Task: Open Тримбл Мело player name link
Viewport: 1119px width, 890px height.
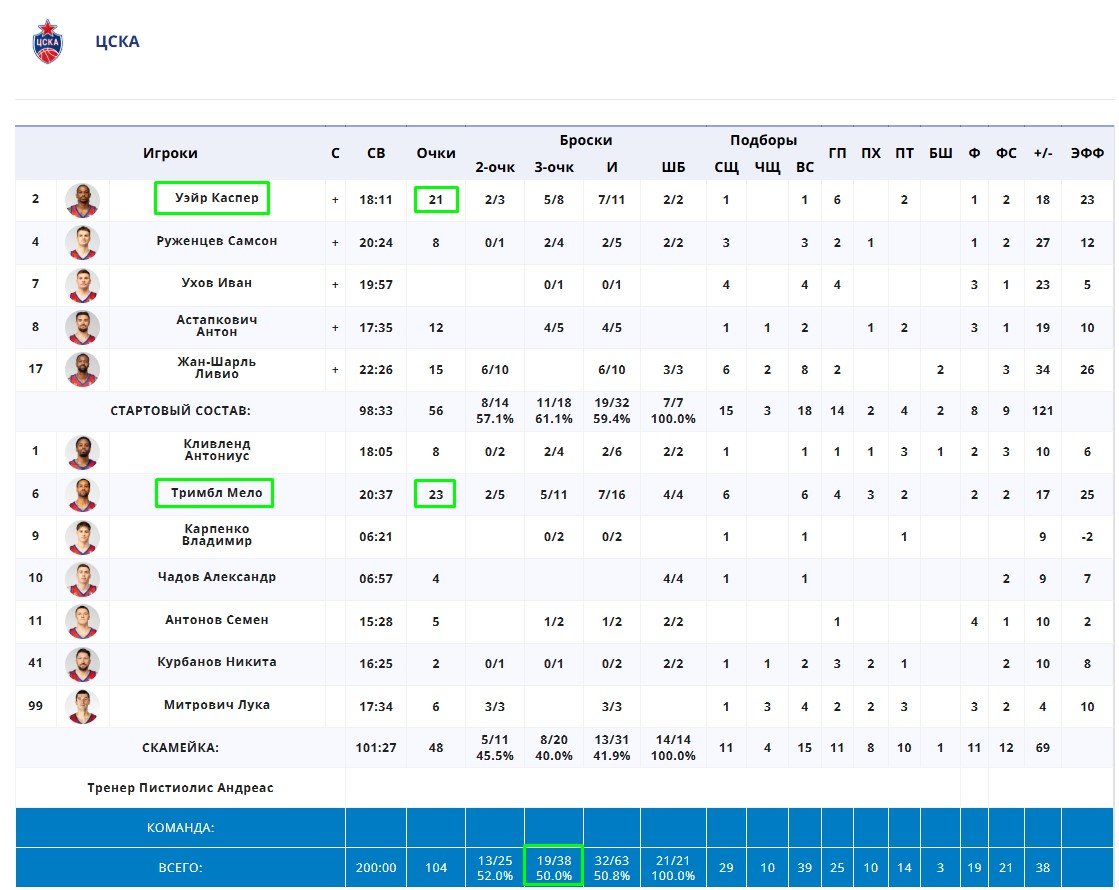Action: tap(214, 493)
